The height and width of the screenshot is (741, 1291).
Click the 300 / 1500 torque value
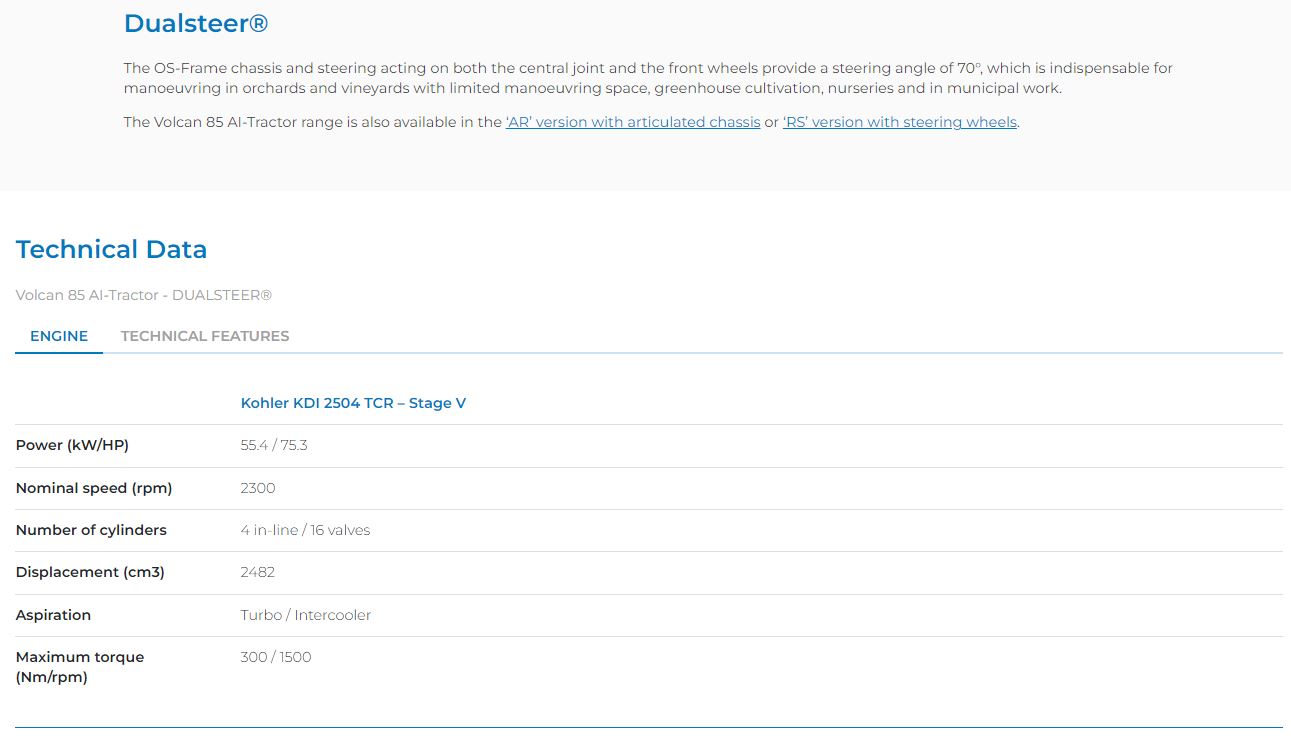click(276, 657)
